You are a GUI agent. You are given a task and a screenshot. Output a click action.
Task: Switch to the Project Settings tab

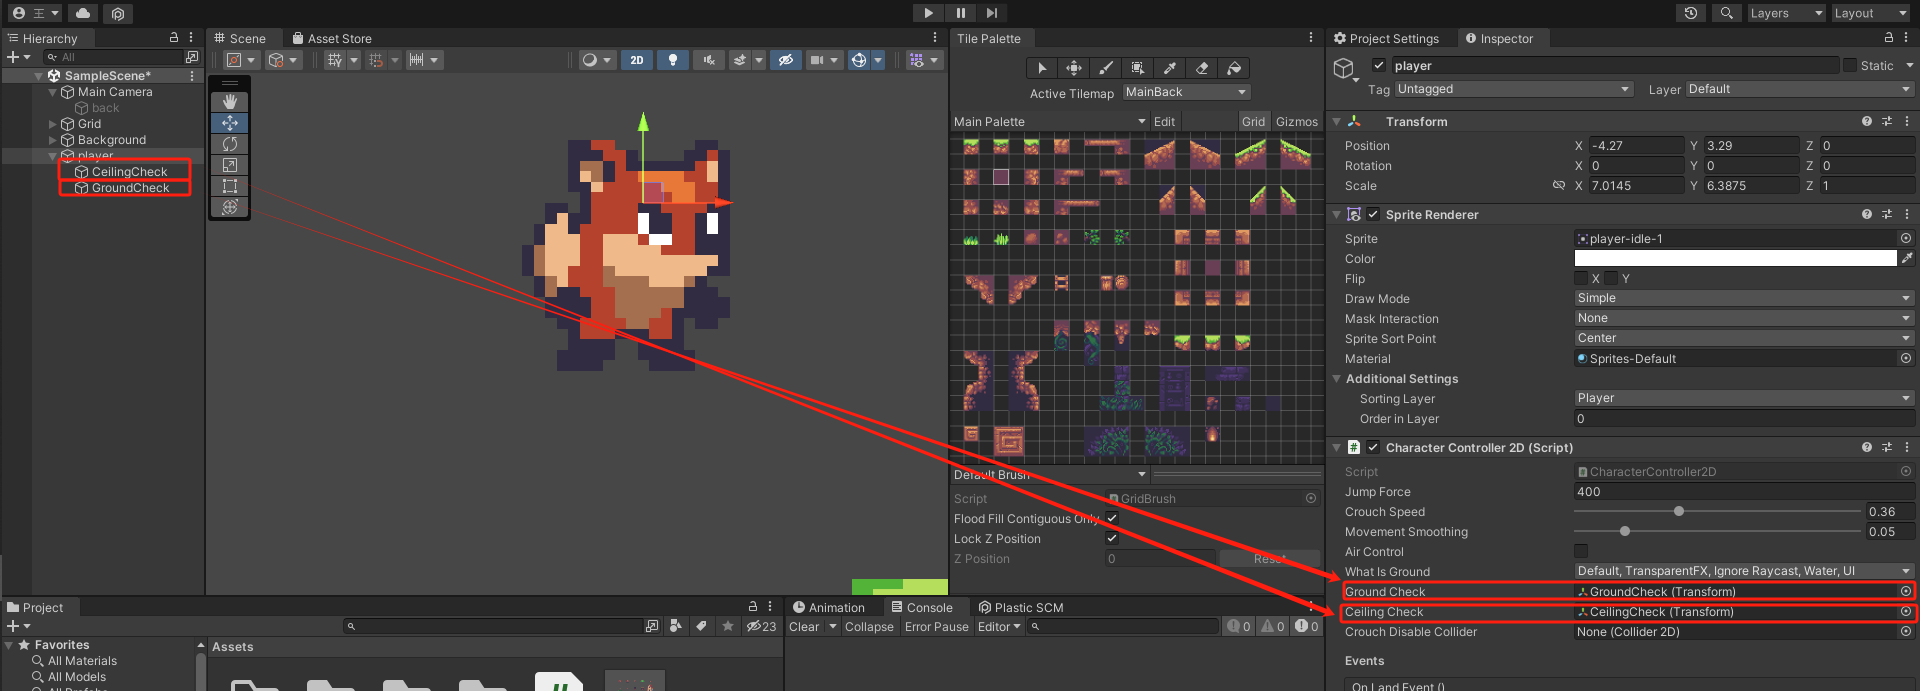coord(1387,38)
